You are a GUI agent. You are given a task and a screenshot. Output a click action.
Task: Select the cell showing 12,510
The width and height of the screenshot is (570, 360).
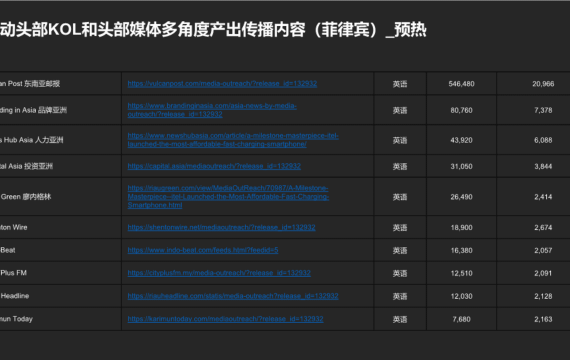[x=461, y=273]
